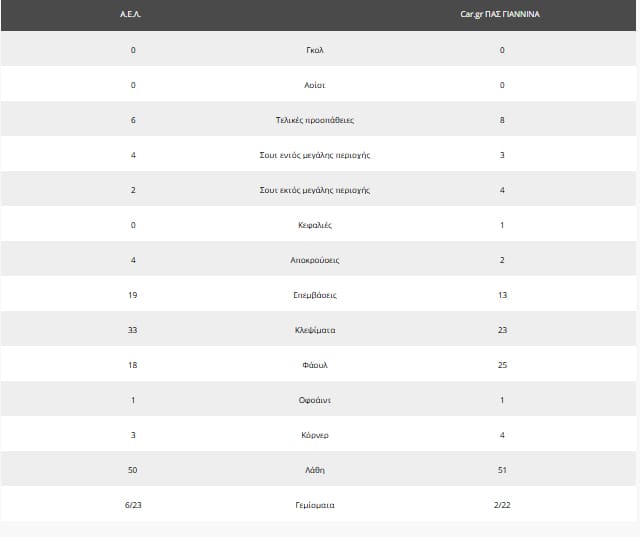Click the Car.gr ΠΑΣ ΓΙΑΝΝΙΝΑ column header
This screenshot has height=537, width=640.
(501, 15)
